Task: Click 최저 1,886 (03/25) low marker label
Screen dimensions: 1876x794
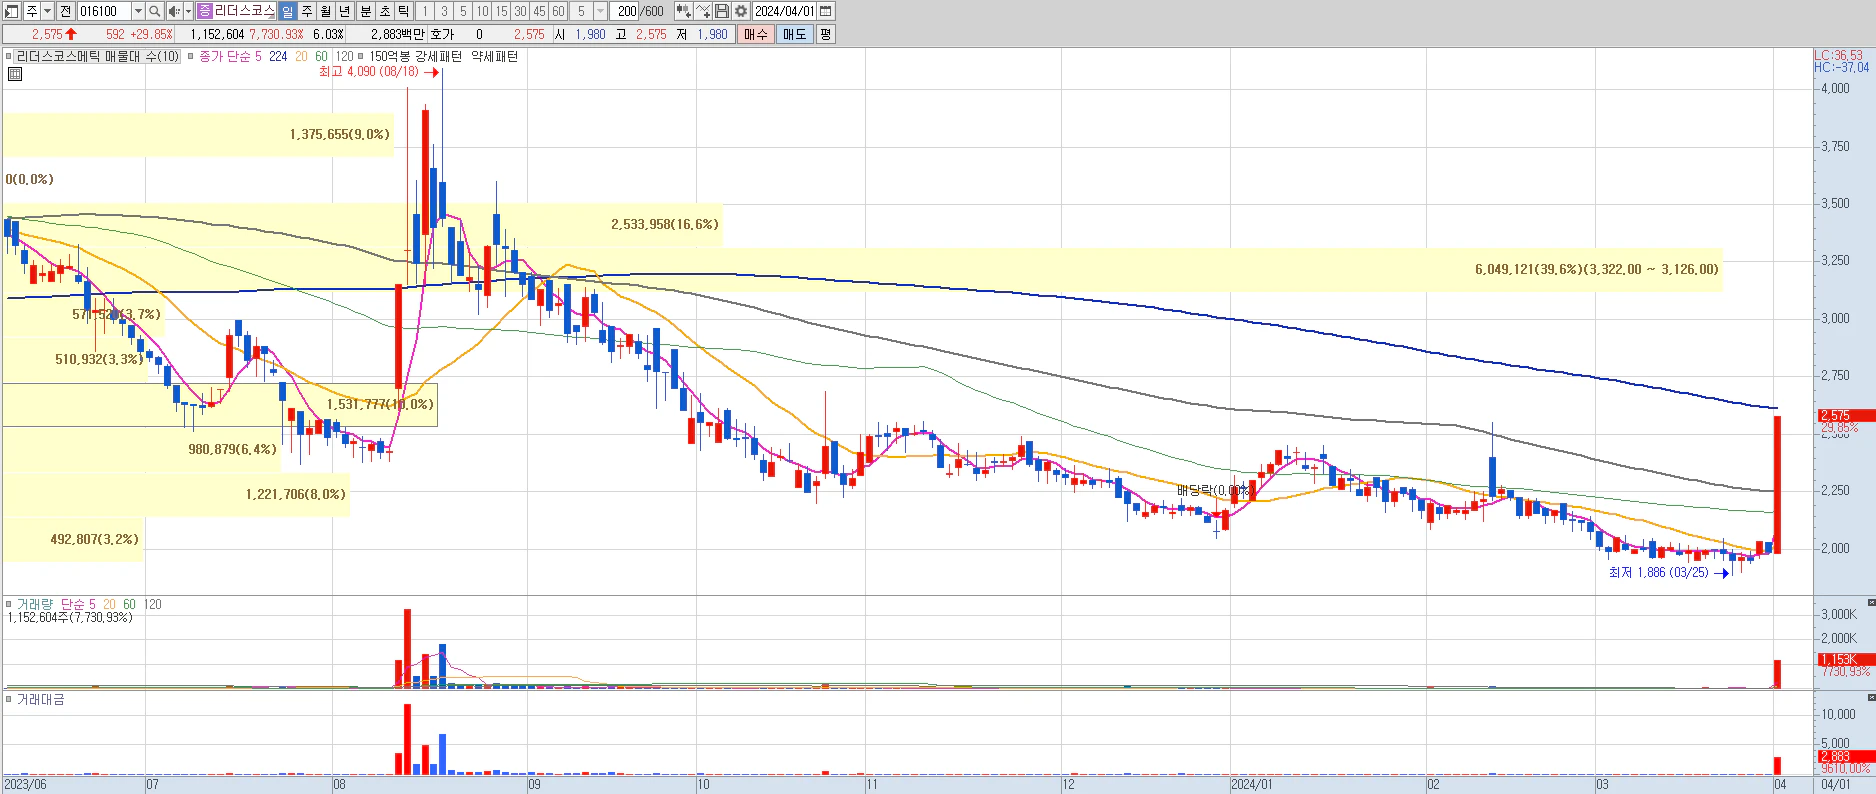Action: [x=1659, y=573]
